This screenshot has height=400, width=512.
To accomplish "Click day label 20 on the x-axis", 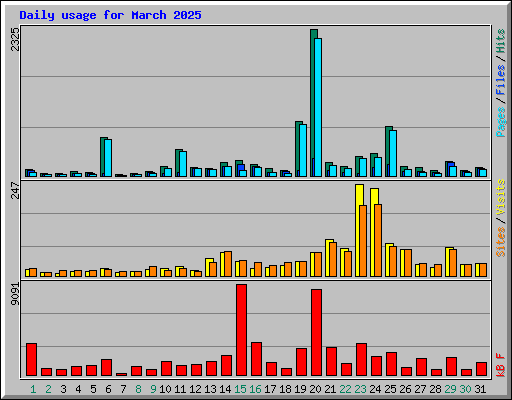I will tap(315, 389).
